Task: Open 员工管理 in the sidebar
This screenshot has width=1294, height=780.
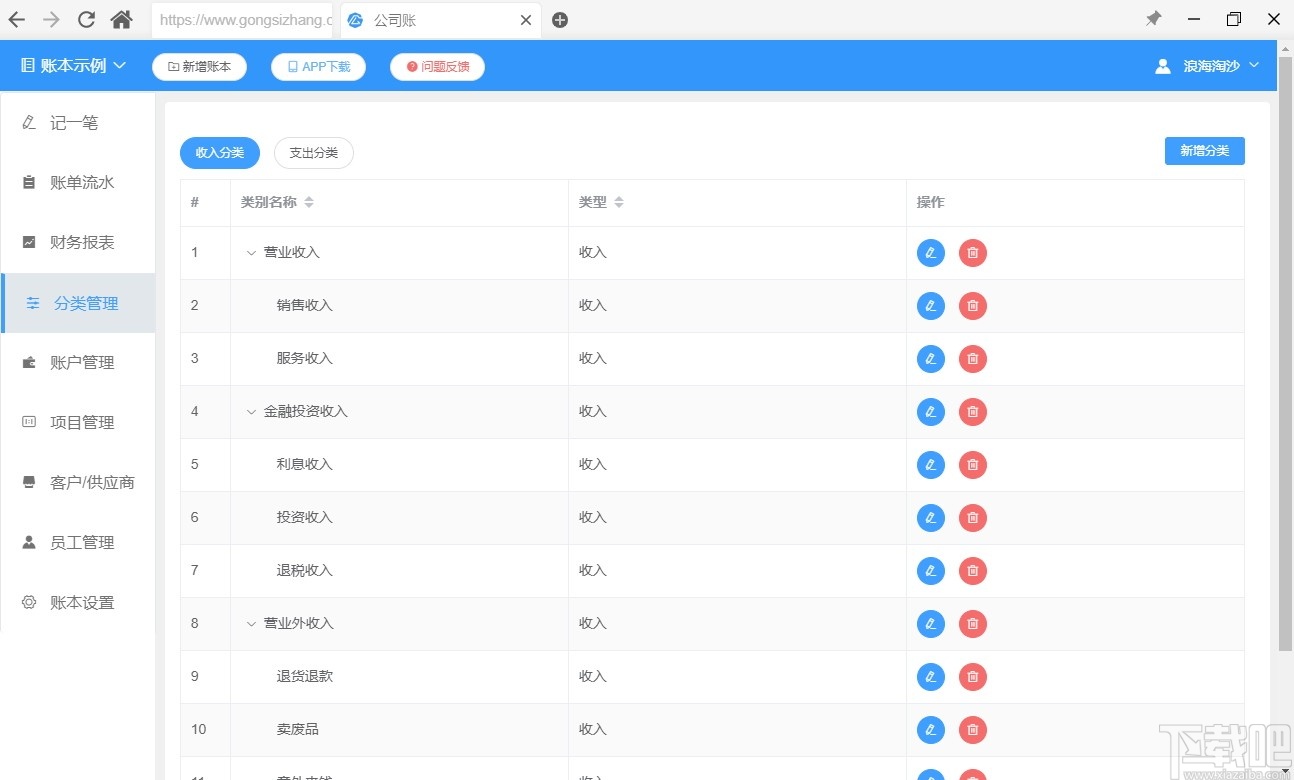Action: [82, 542]
